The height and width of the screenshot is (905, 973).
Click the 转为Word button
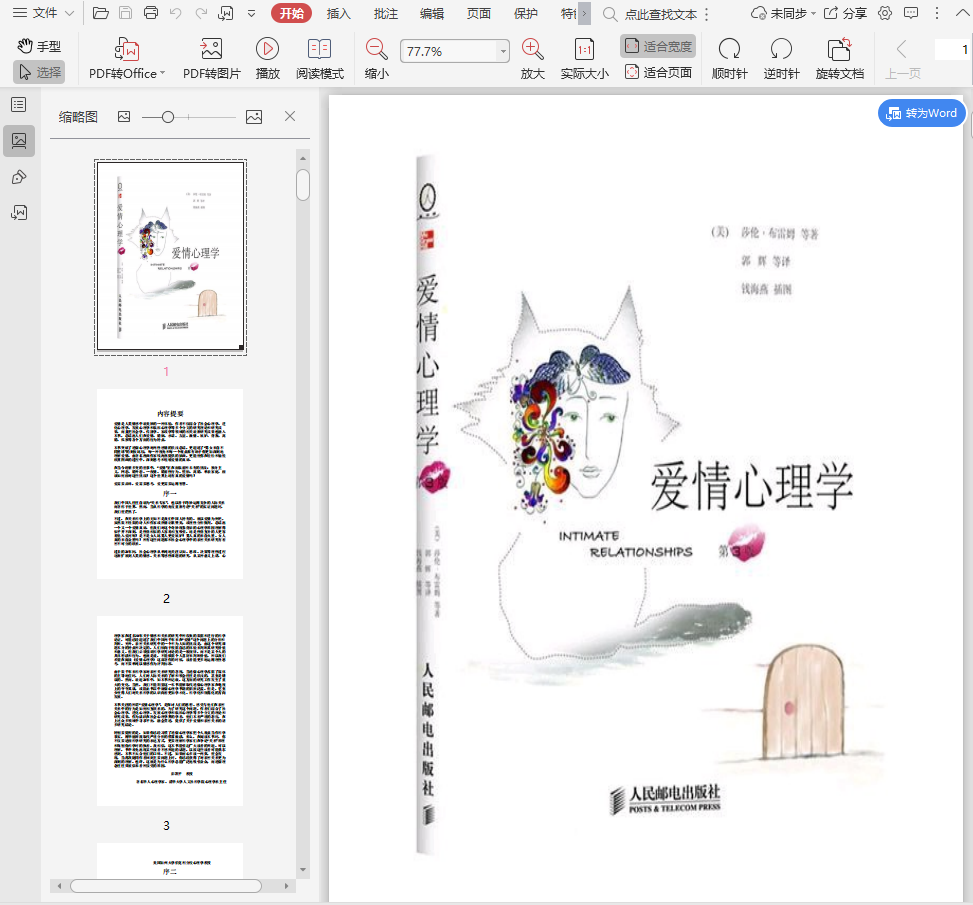921,113
